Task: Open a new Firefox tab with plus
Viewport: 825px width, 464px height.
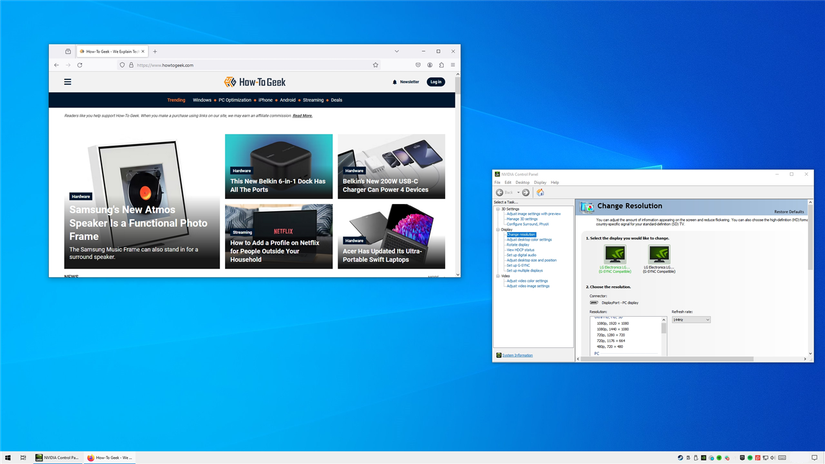Action: 155,52
